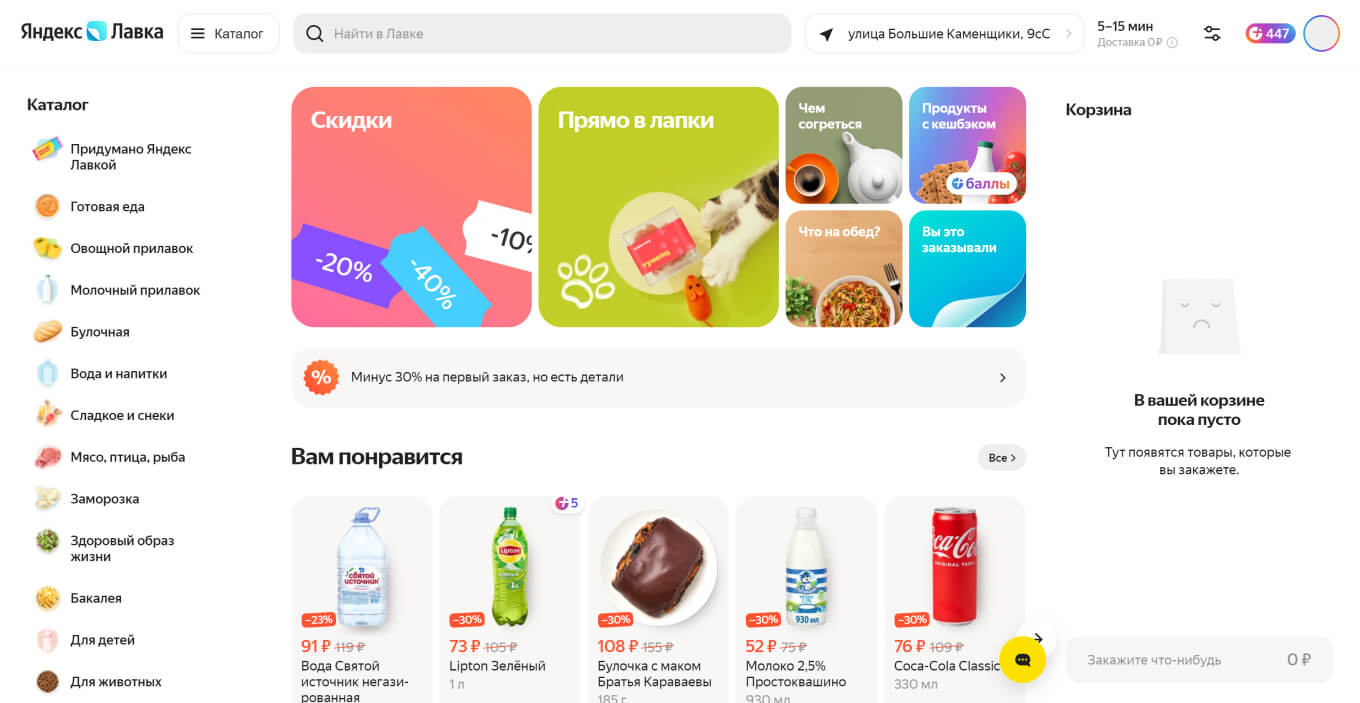Click the location arrow icon beside address
1360x703 pixels.
(x=826, y=34)
